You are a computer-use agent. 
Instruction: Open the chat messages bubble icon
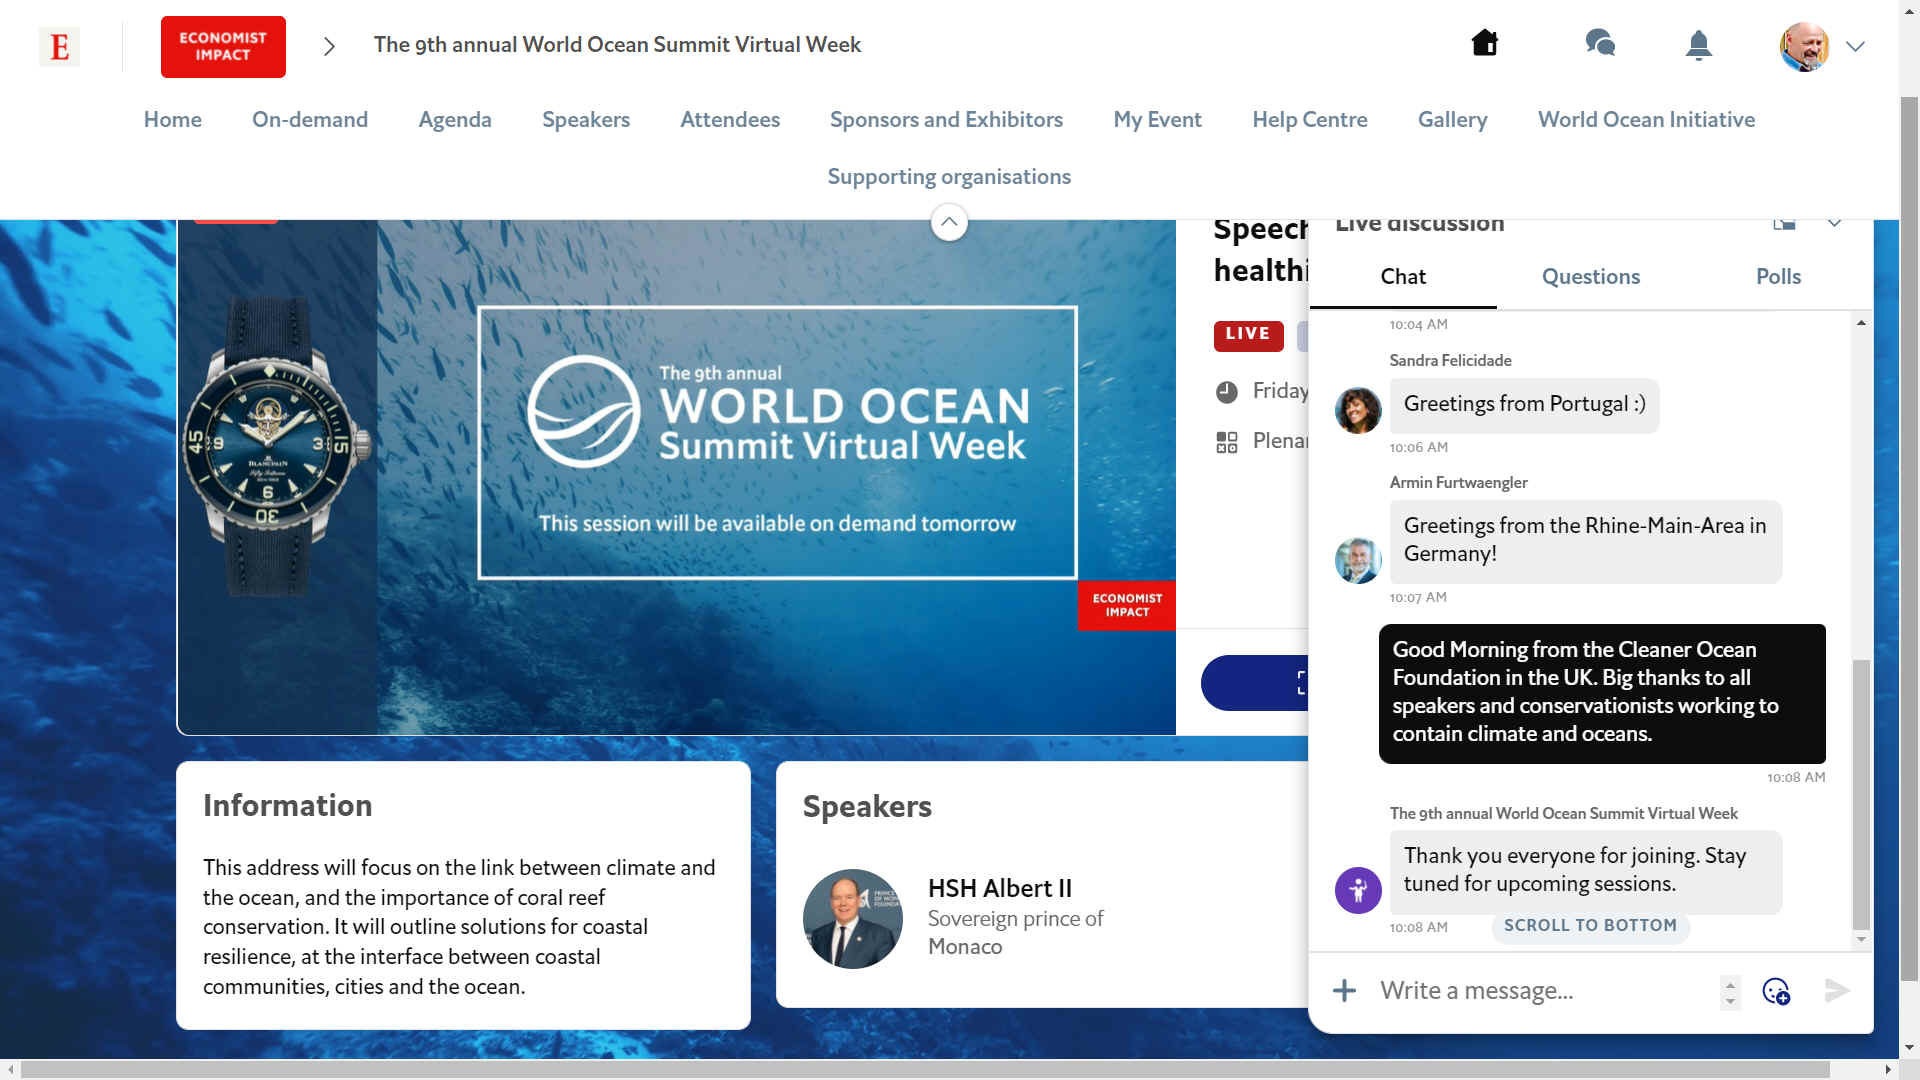(1600, 43)
